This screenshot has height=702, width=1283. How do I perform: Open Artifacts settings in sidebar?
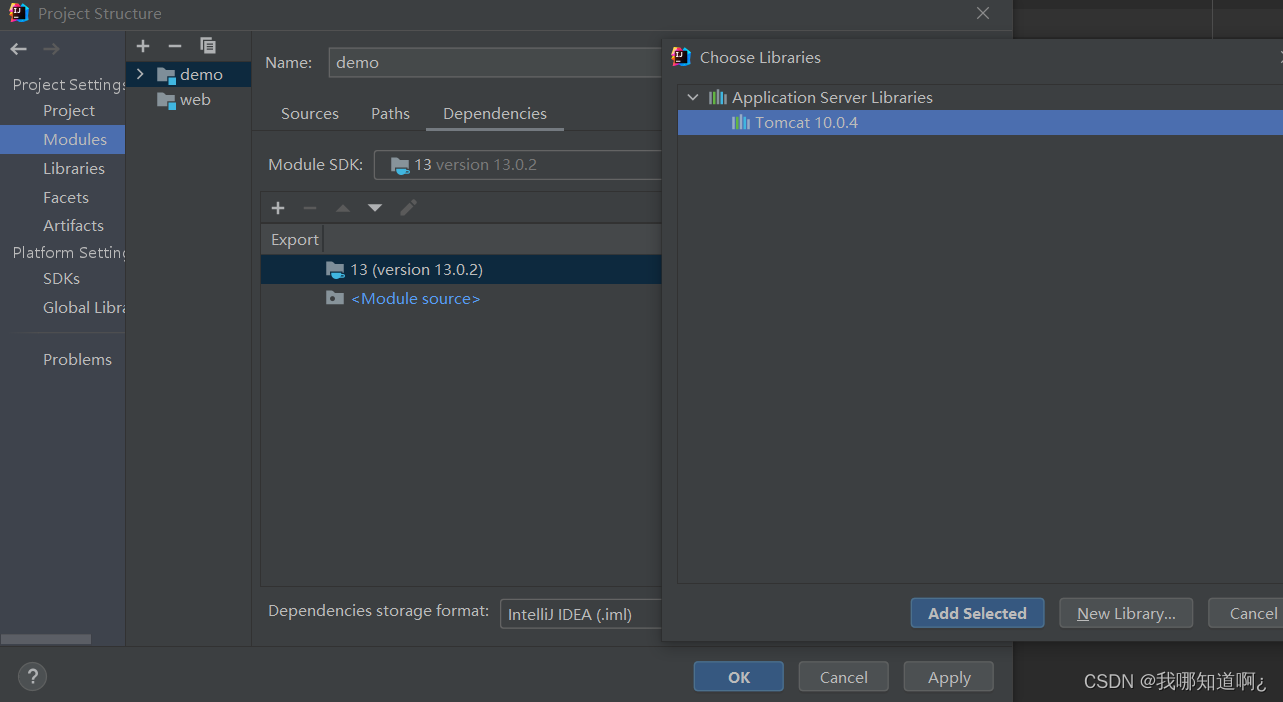[73, 226]
